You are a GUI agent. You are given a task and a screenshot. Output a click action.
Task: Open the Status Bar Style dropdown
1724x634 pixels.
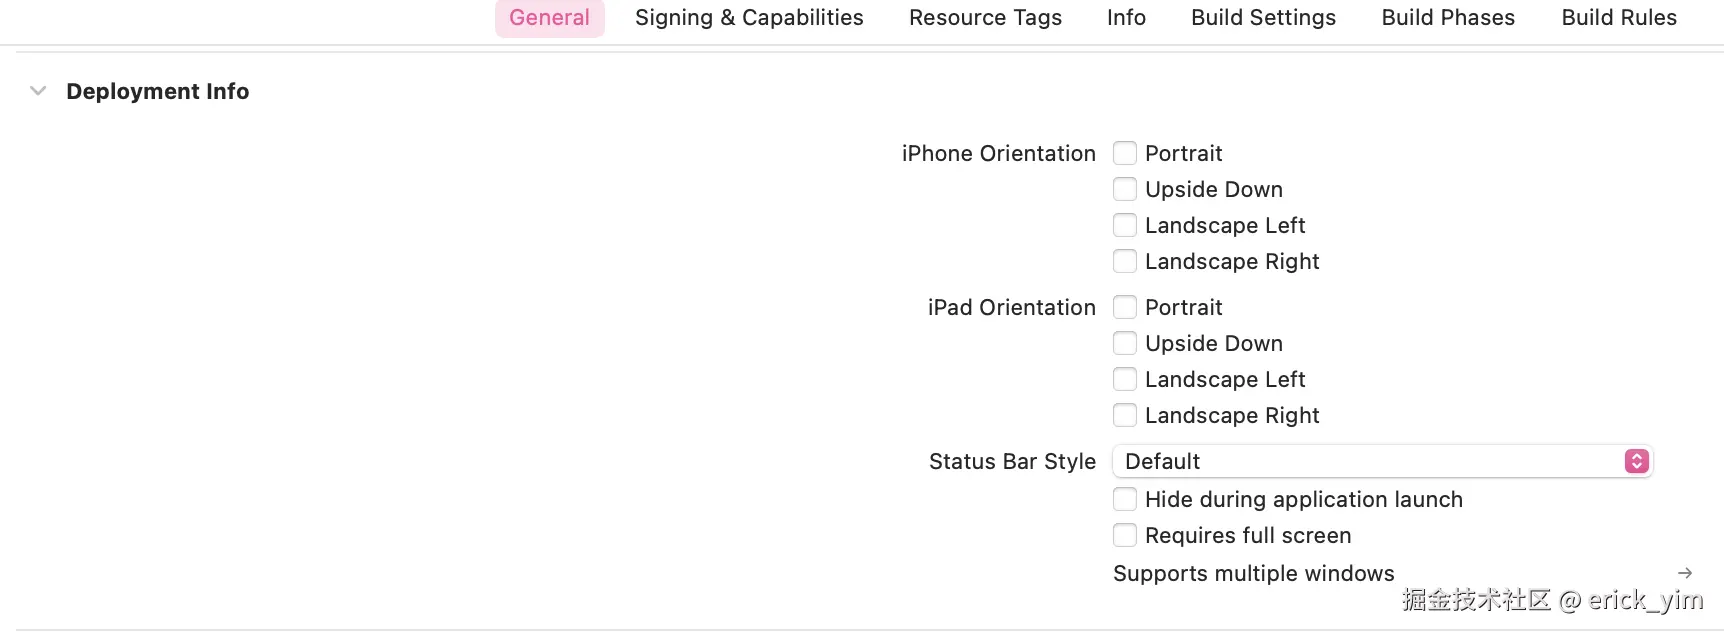(1382, 461)
